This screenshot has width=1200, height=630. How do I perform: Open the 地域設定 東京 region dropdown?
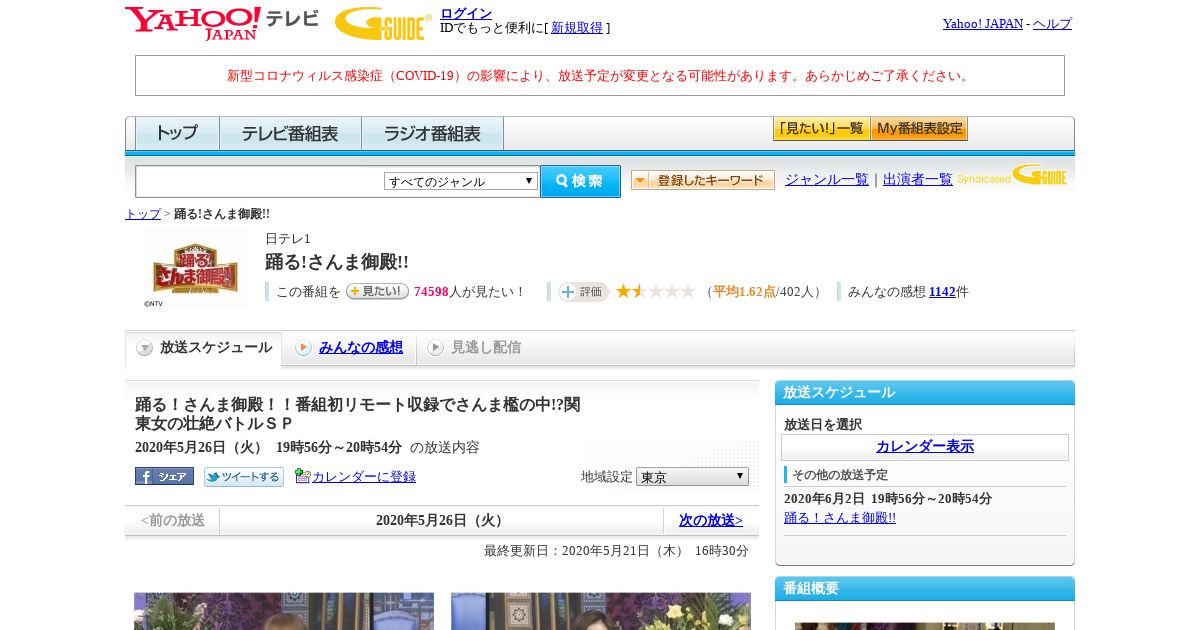[692, 477]
